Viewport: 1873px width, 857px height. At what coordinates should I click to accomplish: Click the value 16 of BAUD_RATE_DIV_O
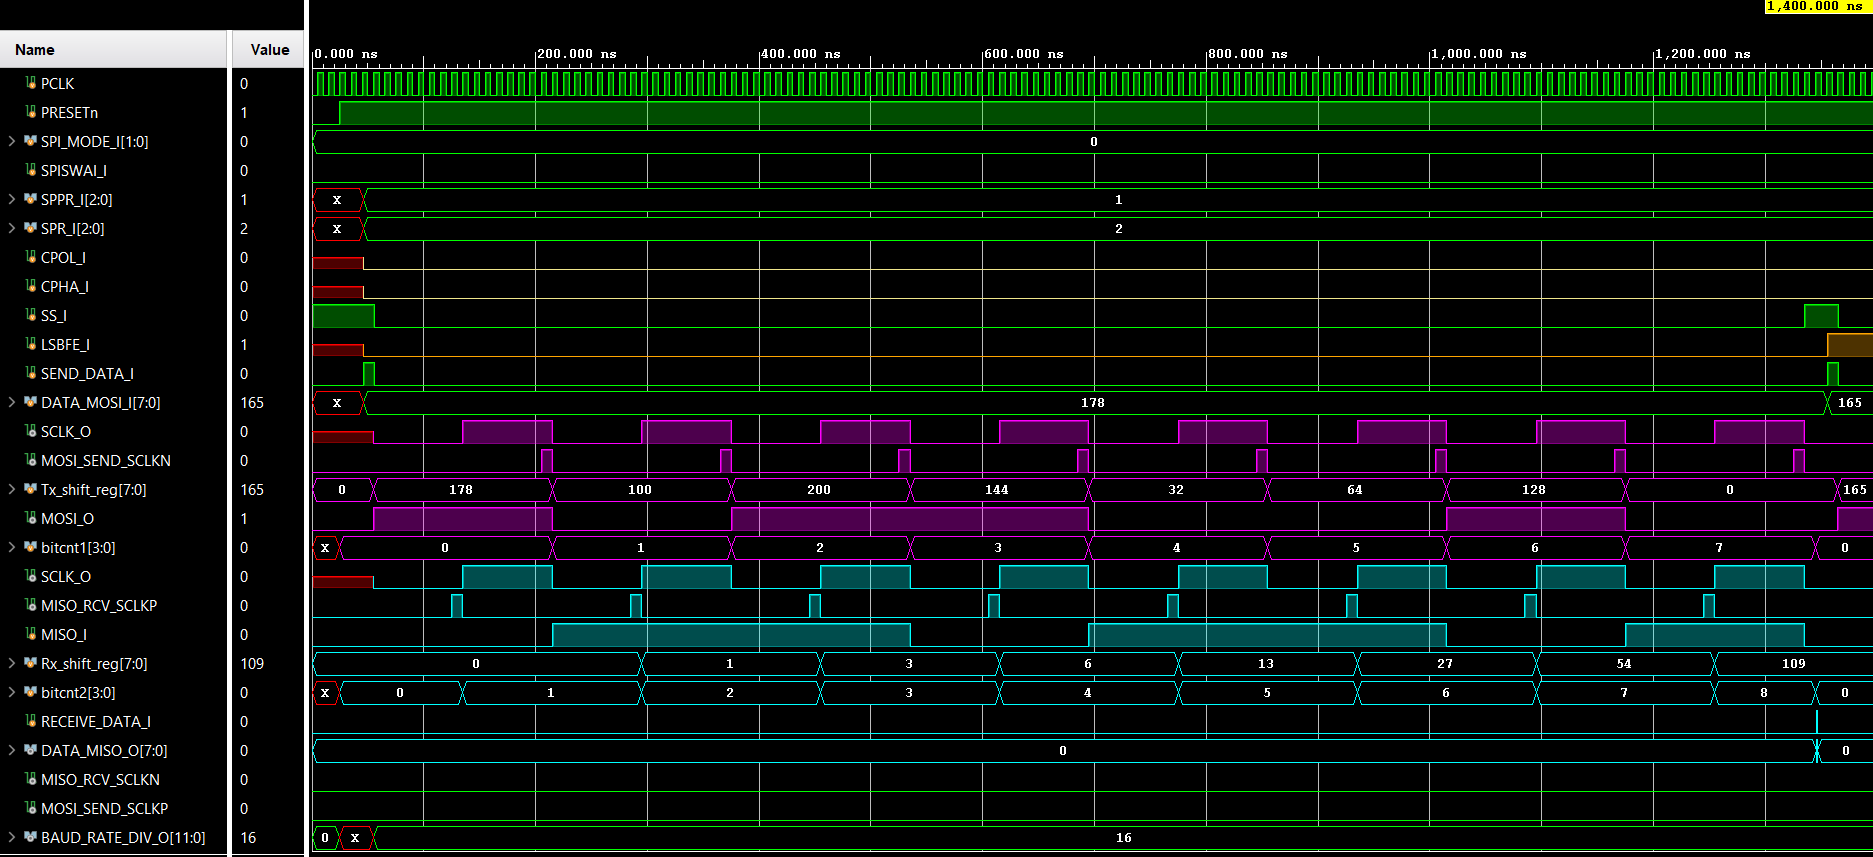[248, 838]
